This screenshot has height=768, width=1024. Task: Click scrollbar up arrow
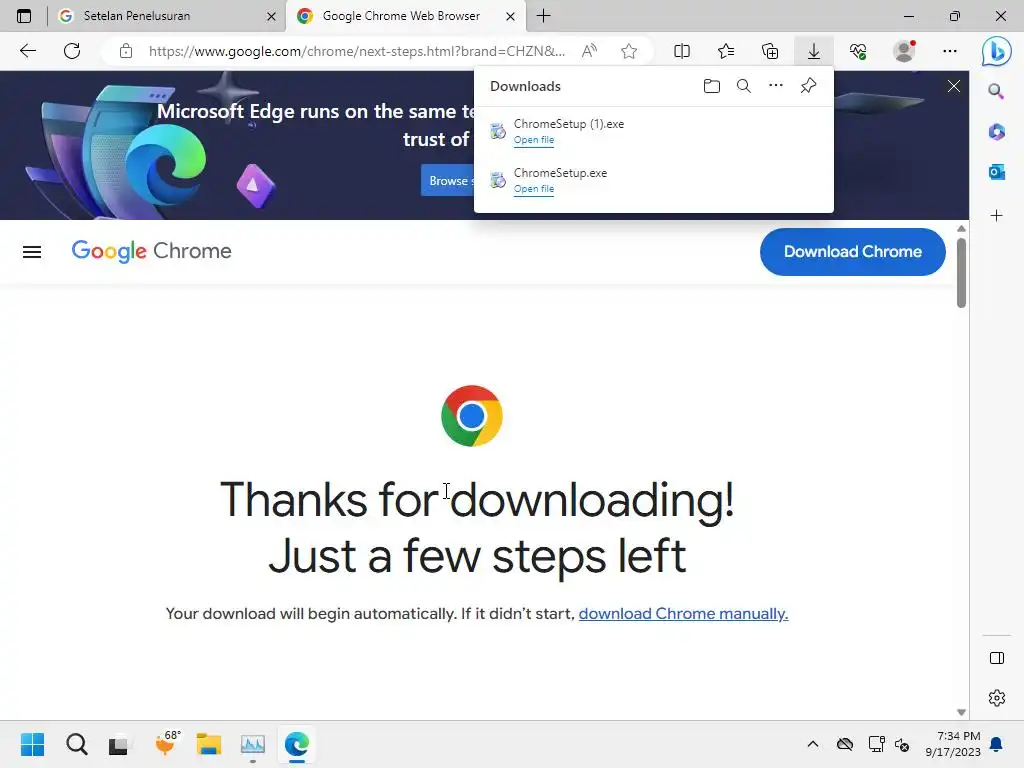pyautogui.click(x=961, y=229)
